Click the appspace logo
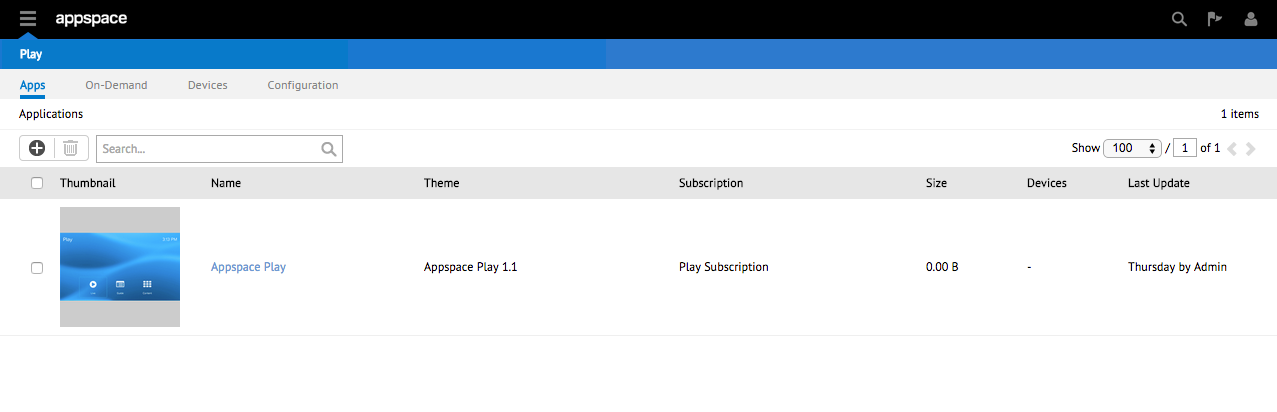Screen dimensions: 1277x412 [x=91, y=18]
